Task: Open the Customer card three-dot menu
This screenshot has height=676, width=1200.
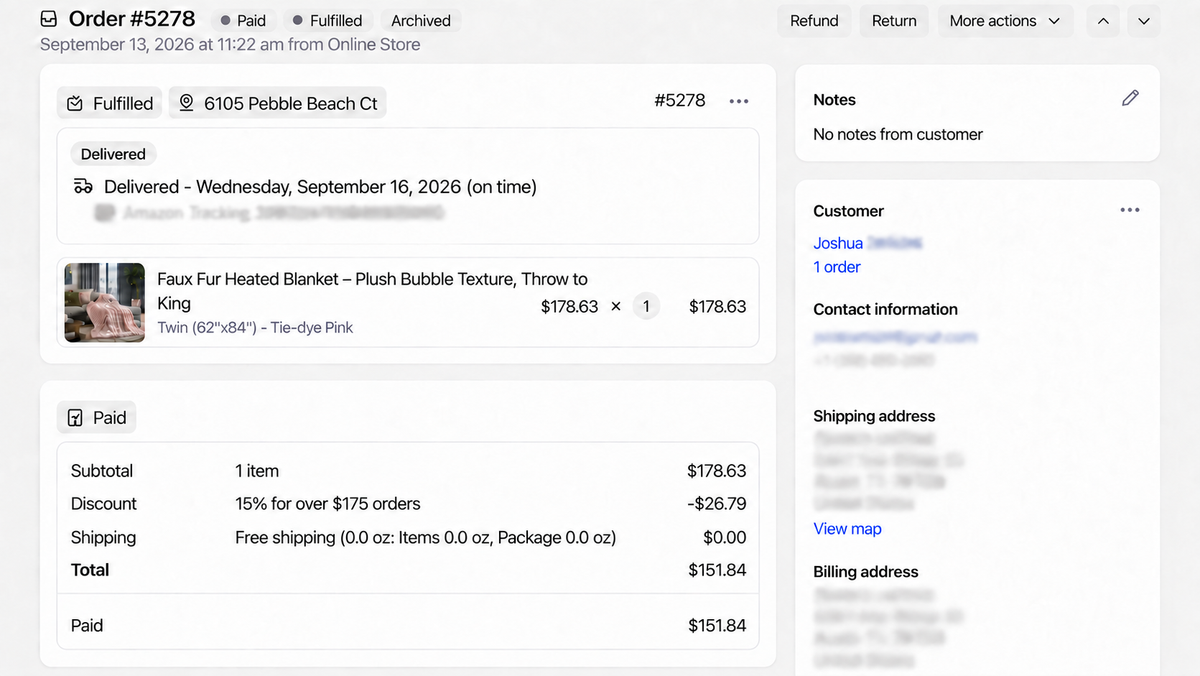Action: 1130,210
